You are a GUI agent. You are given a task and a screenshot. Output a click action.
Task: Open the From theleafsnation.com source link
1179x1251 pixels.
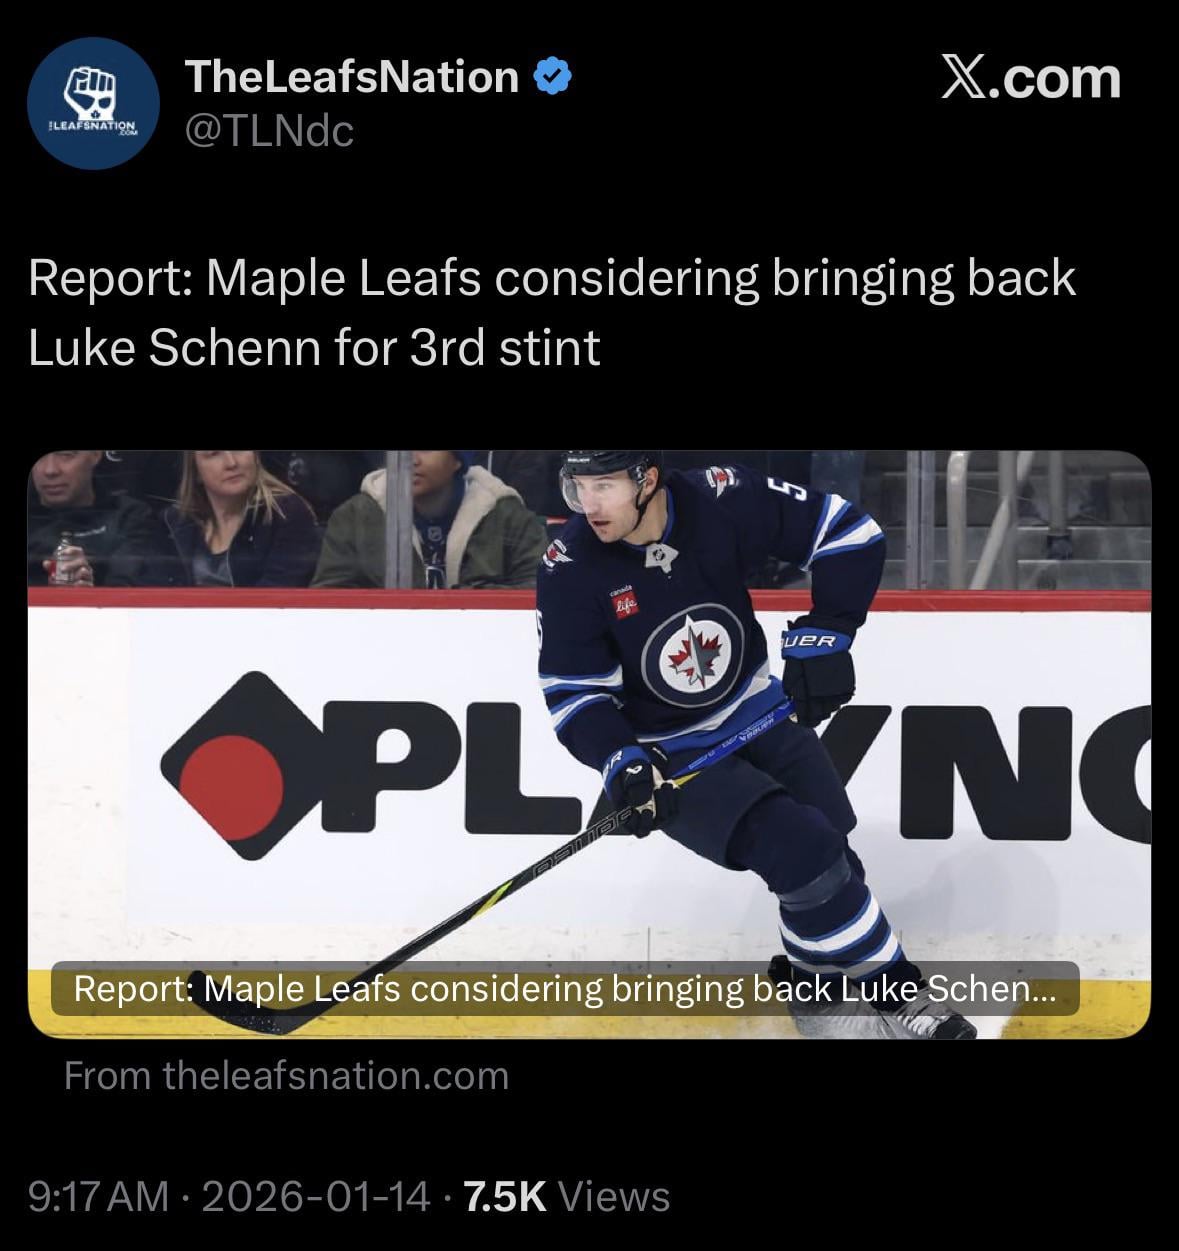tap(287, 1076)
